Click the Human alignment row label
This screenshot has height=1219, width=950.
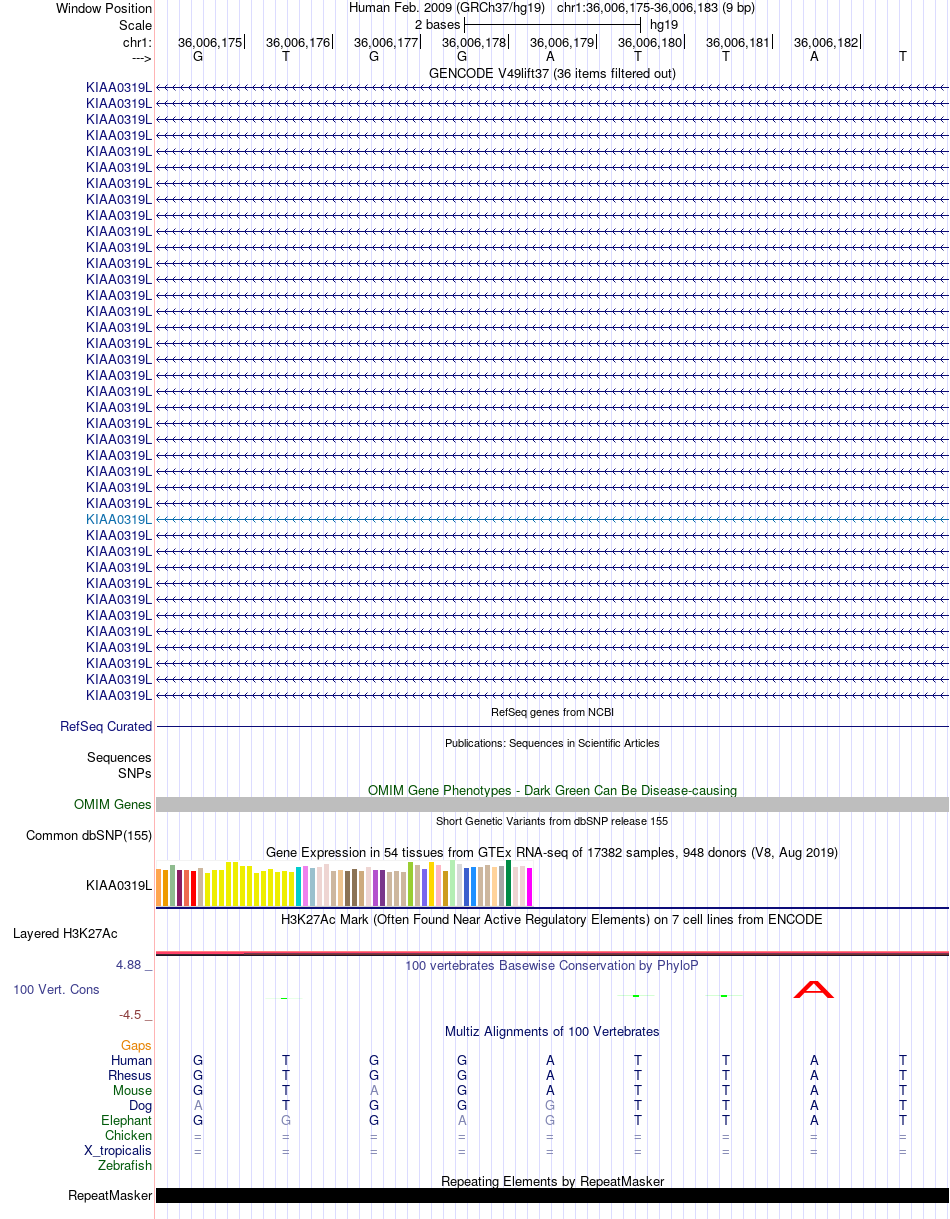point(132,1061)
